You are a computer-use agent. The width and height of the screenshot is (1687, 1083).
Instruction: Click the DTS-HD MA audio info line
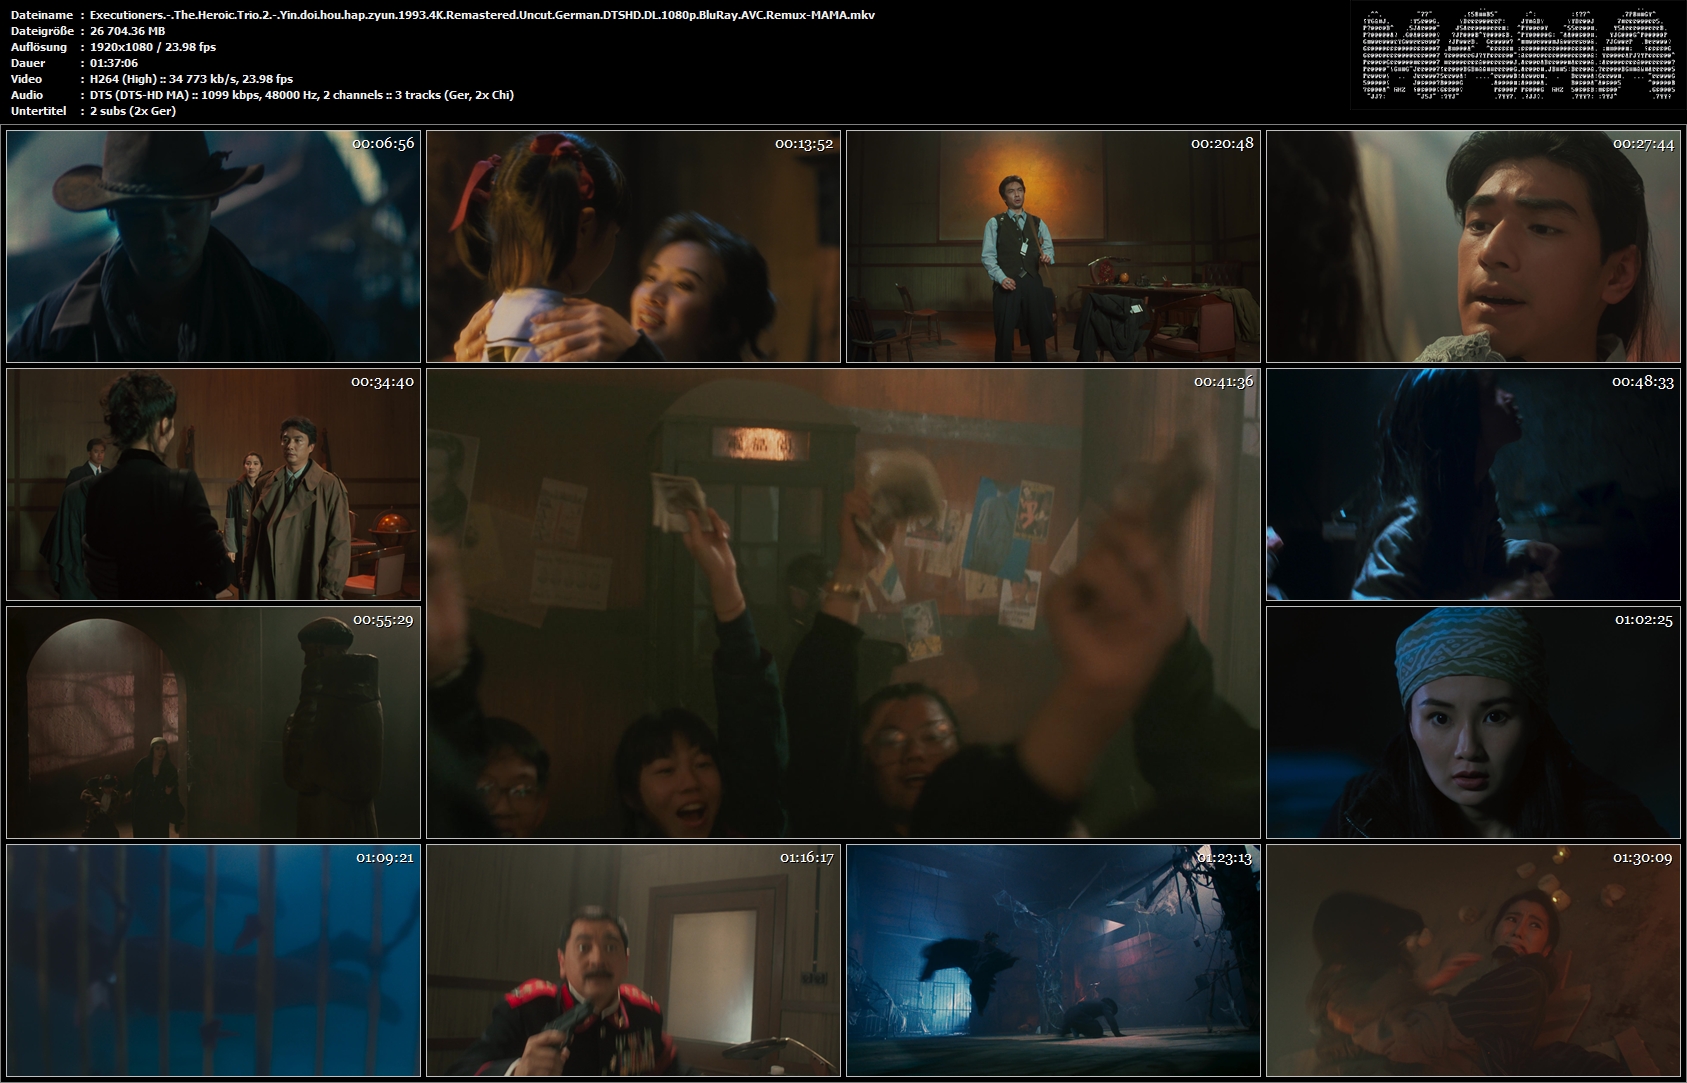coord(302,95)
